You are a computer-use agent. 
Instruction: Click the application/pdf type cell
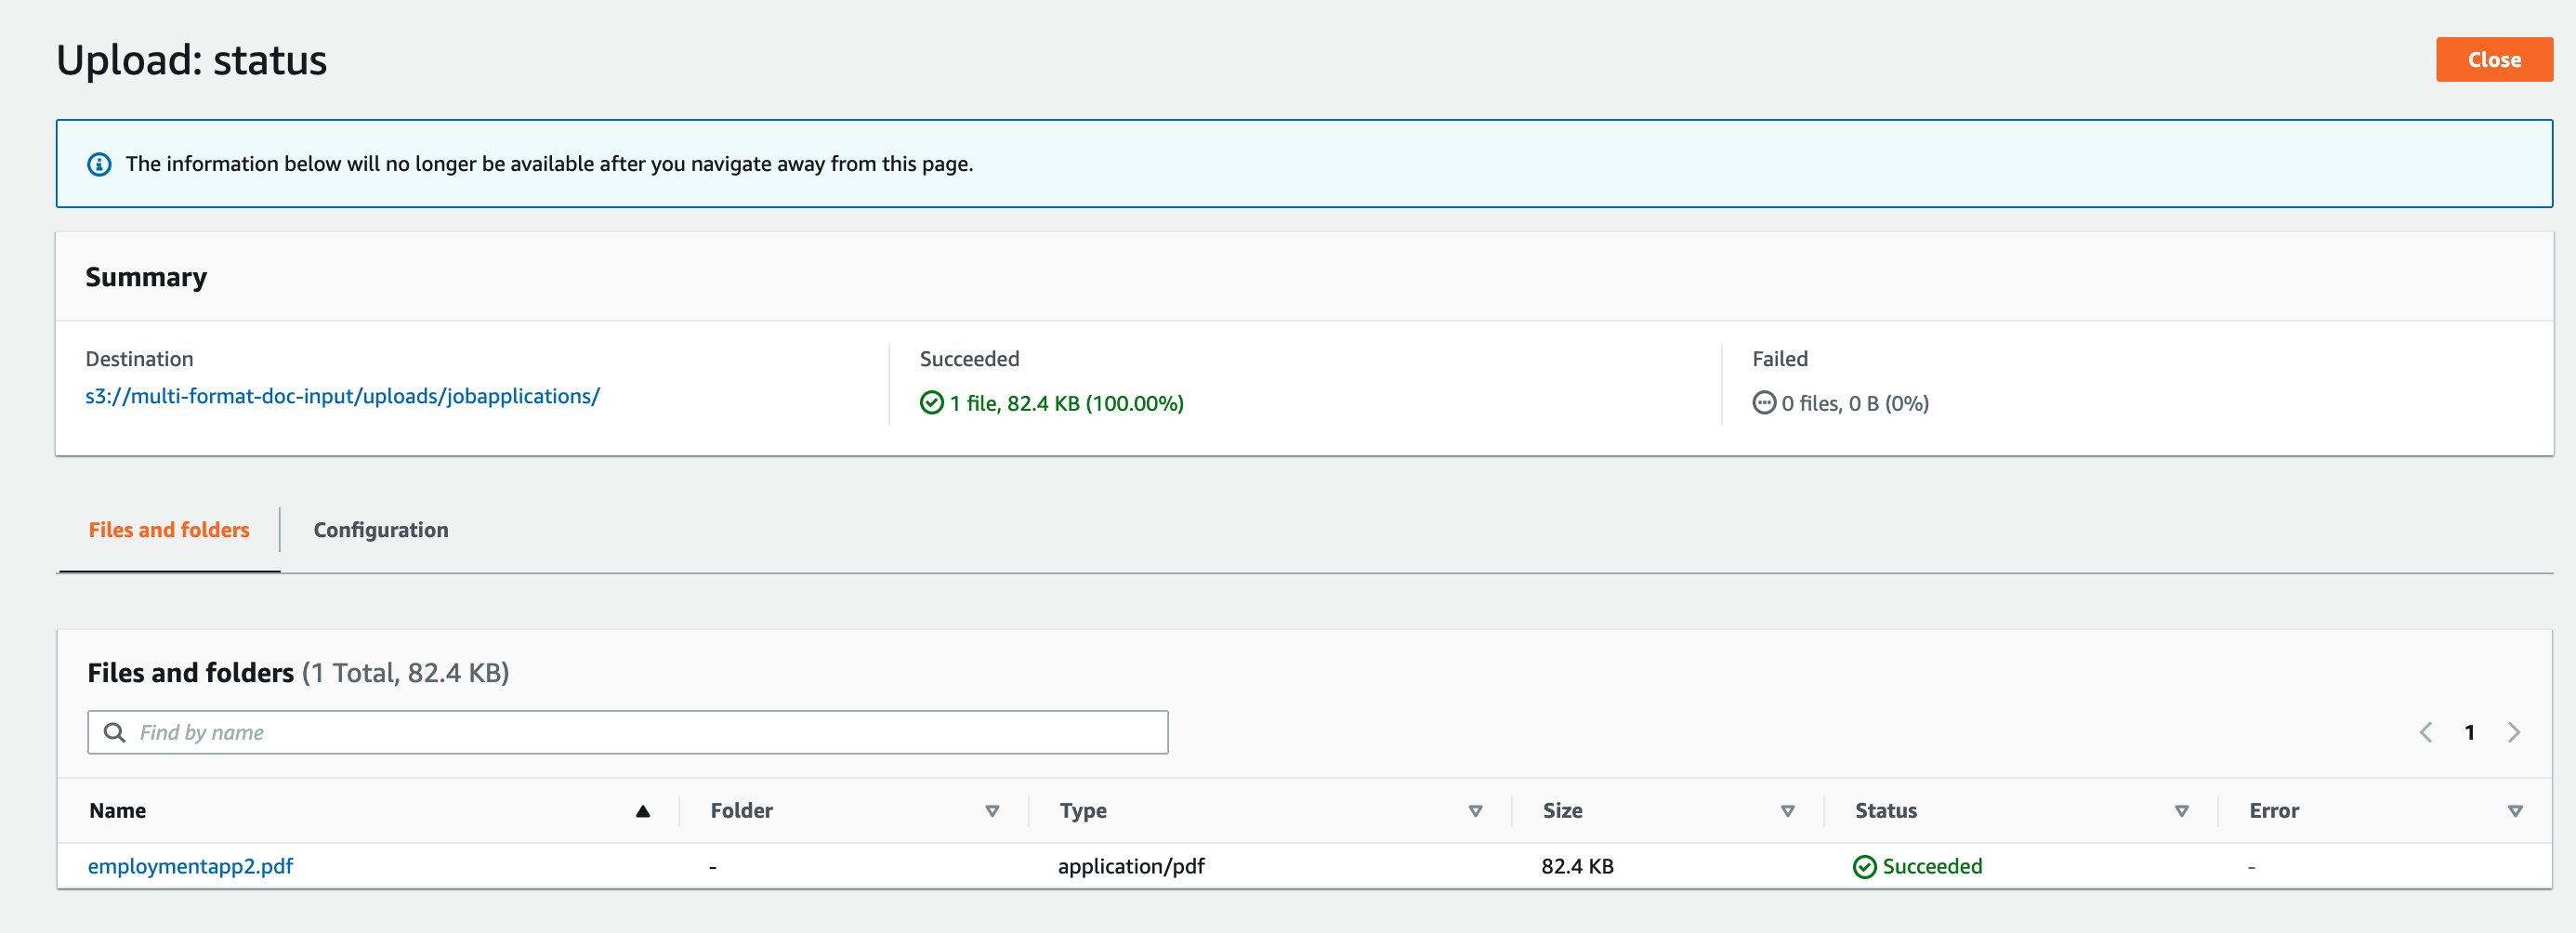click(x=1131, y=866)
